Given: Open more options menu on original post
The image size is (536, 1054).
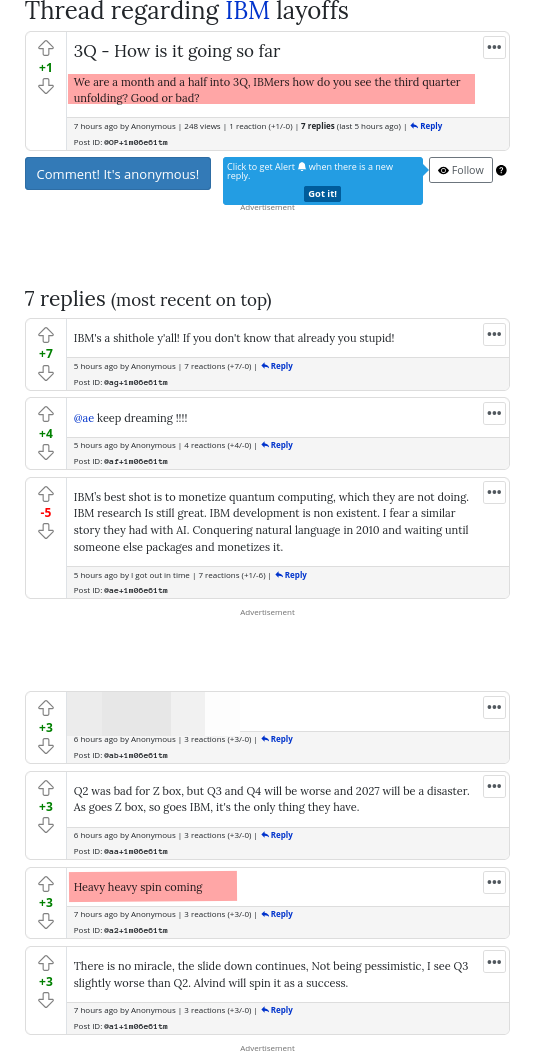Looking at the screenshot, I should click(494, 48).
